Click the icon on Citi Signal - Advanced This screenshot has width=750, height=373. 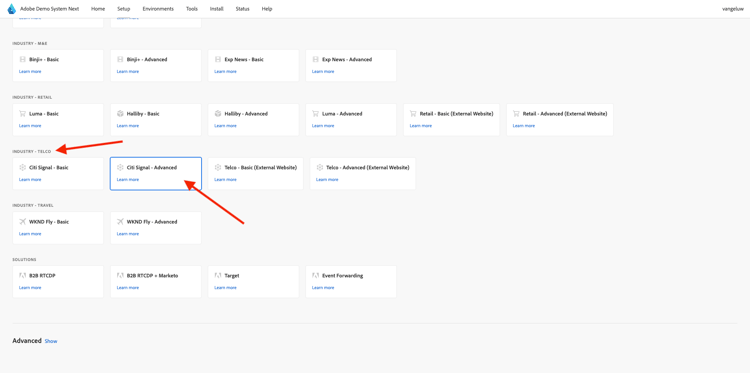pyautogui.click(x=120, y=168)
